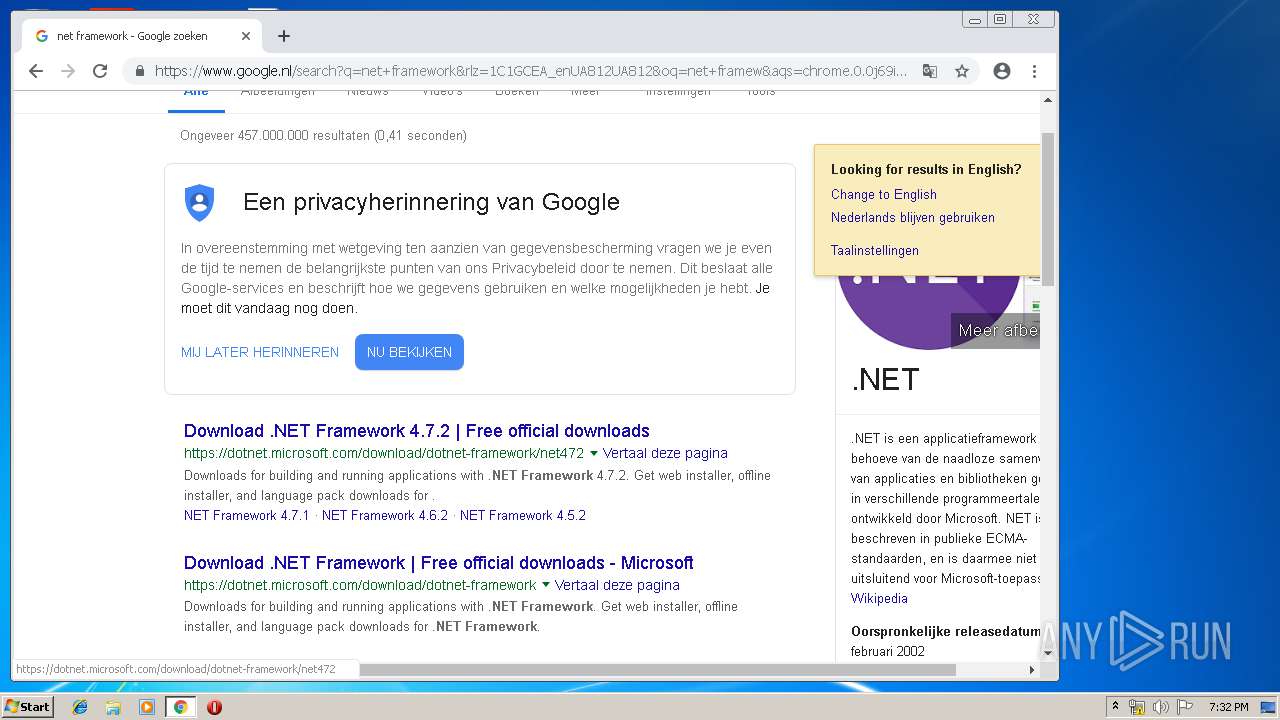Viewport: 1280px width, 720px height.
Task: Click the Show desktop button
Action: (1269, 707)
